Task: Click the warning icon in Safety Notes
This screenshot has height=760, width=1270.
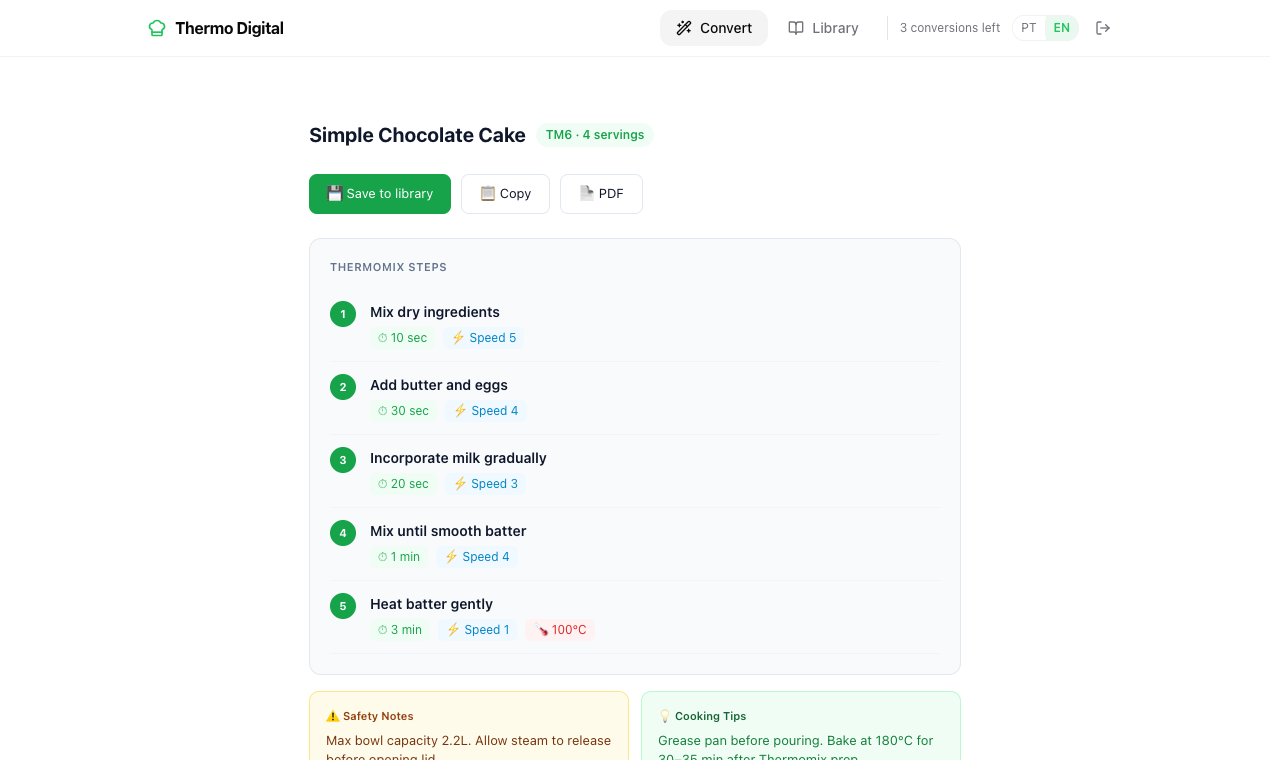Action: [332, 716]
